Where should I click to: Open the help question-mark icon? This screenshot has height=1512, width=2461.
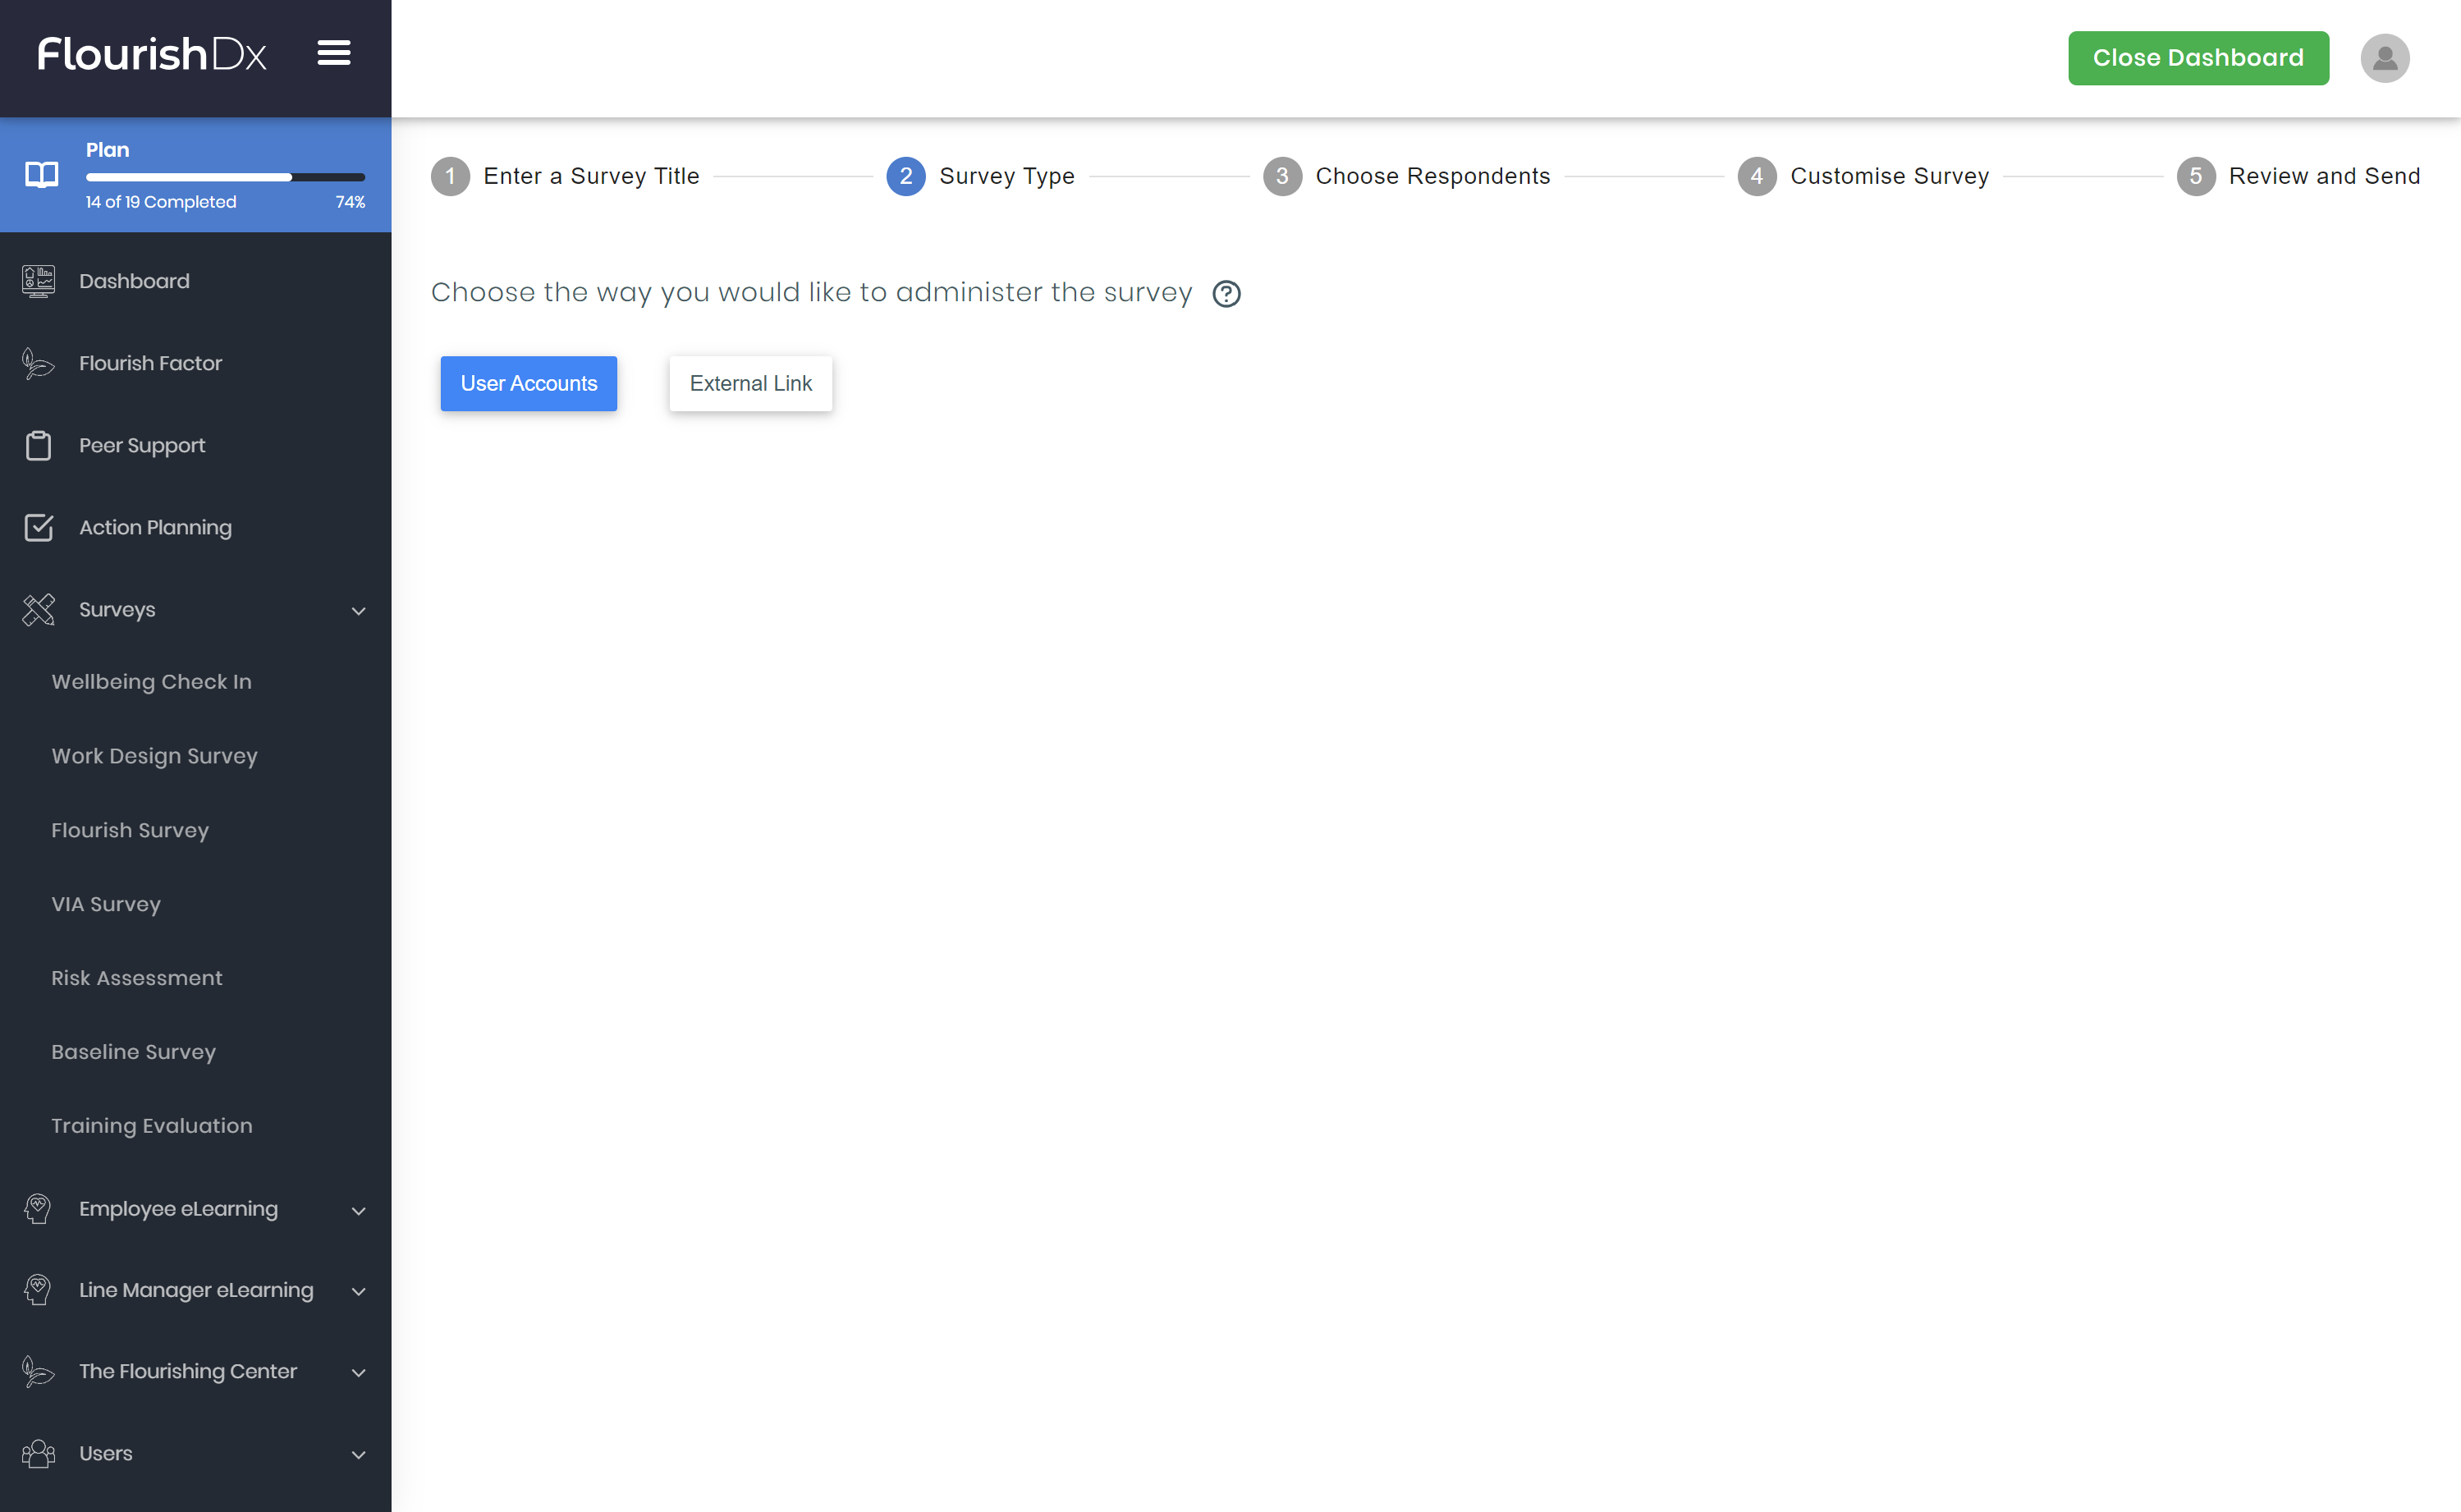(x=1226, y=294)
